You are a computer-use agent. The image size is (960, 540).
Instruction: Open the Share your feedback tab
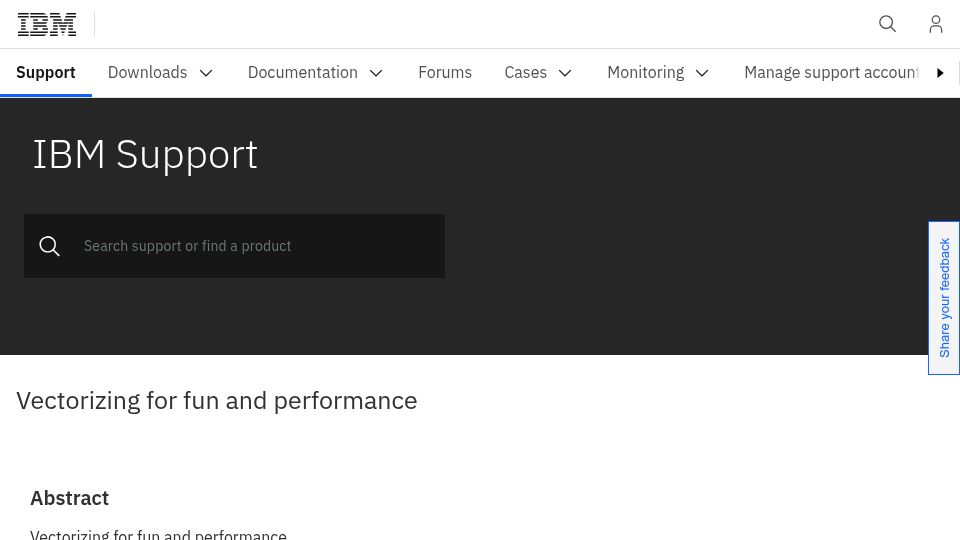pyautogui.click(x=944, y=298)
